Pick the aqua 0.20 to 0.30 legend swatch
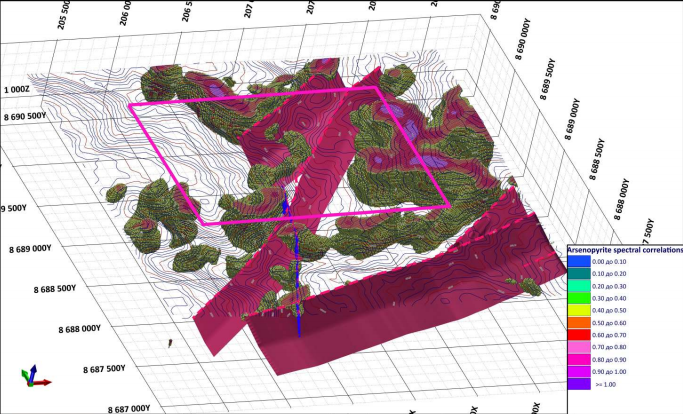The image size is (683, 414). (579, 286)
